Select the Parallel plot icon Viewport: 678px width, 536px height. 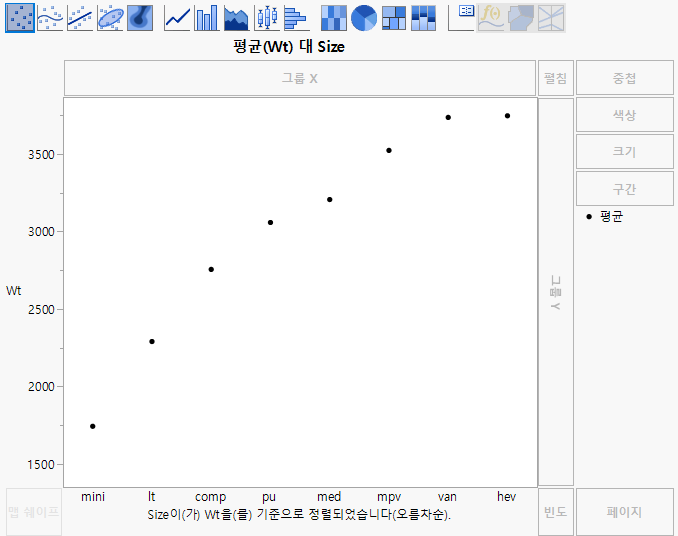(x=551, y=18)
